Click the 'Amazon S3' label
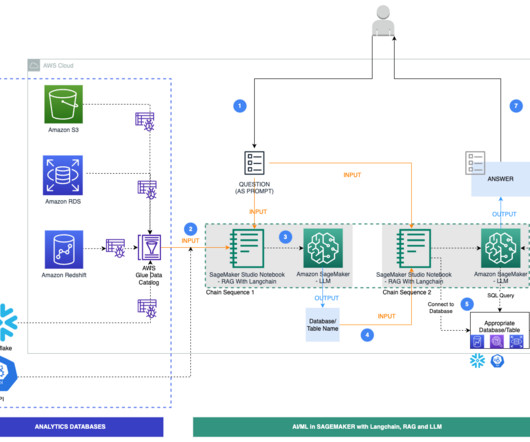This screenshot has height=442, width=530. pos(64,130)
